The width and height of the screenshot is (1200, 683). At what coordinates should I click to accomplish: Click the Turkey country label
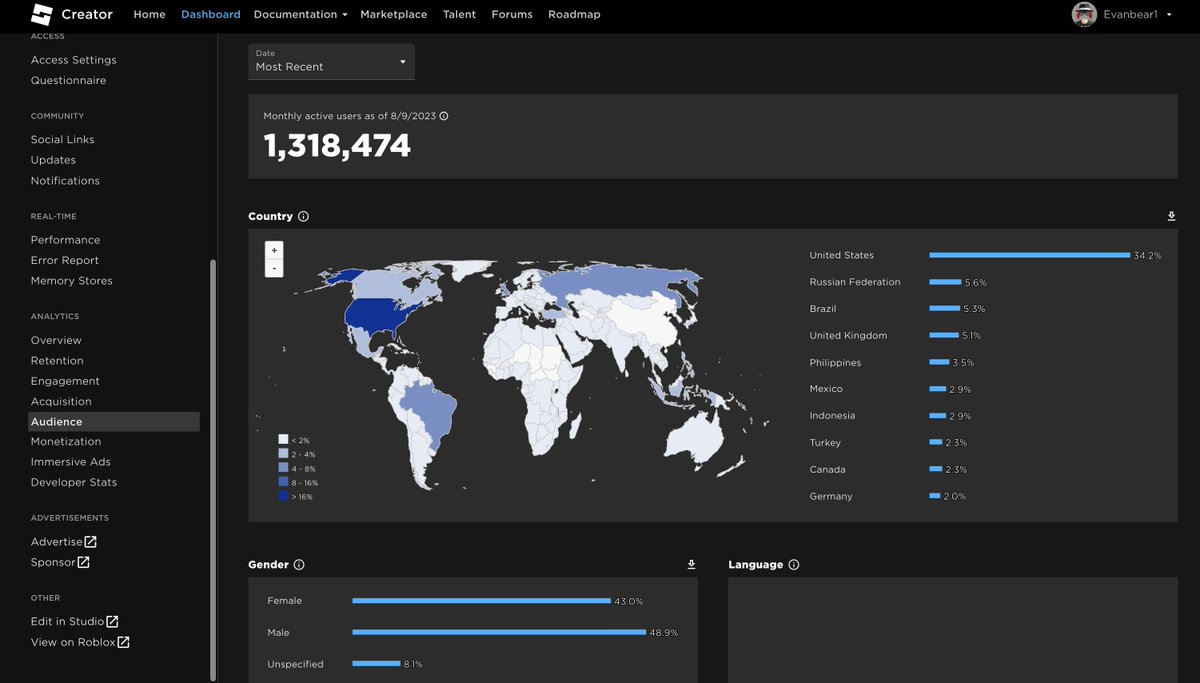(825, 442)
